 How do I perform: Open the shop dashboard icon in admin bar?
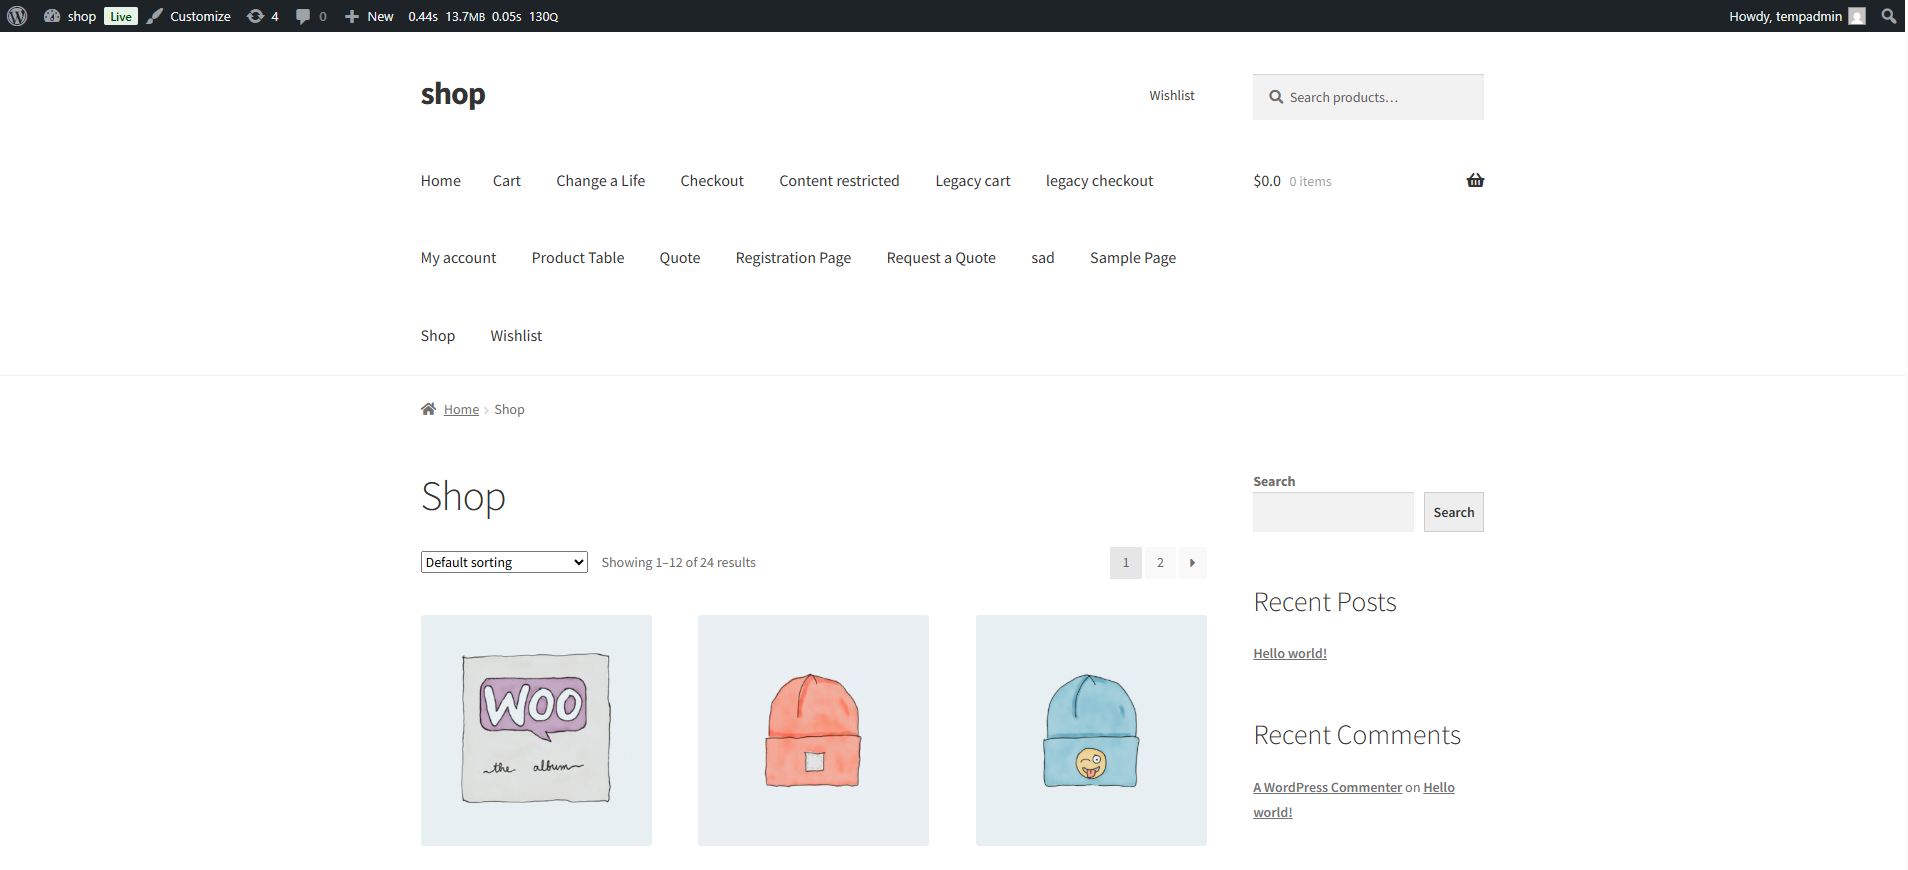pyautogui.click(x=52, y=16)
